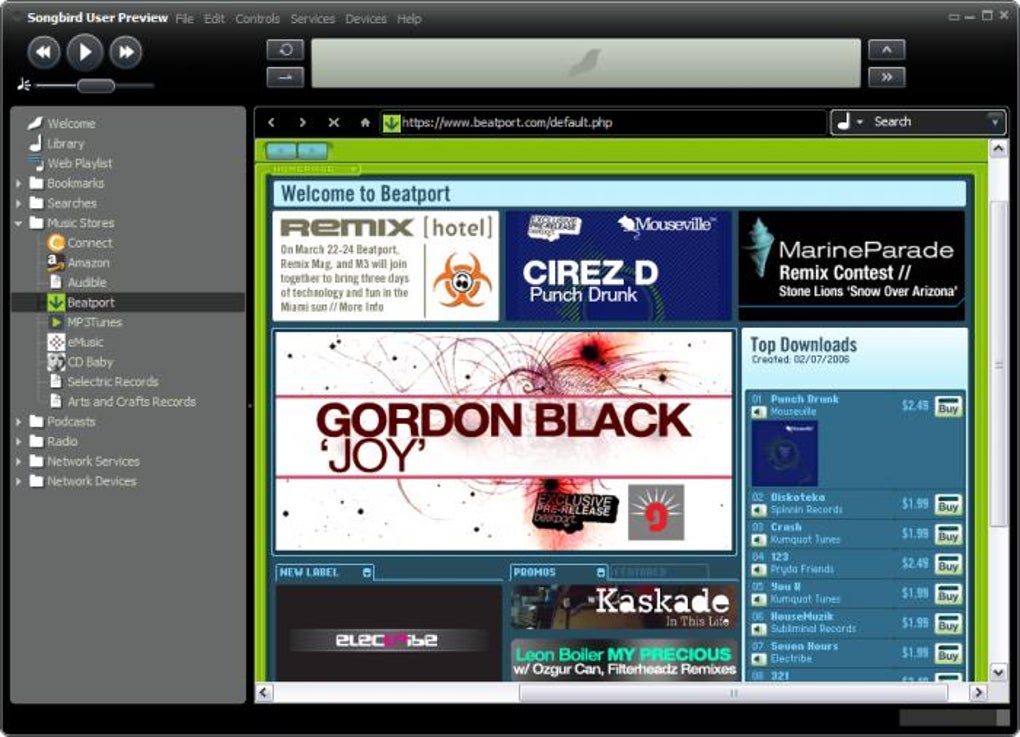1020x737 pixels.
Task: Click the double-chevron button beside display
Action: click(887, 77)
